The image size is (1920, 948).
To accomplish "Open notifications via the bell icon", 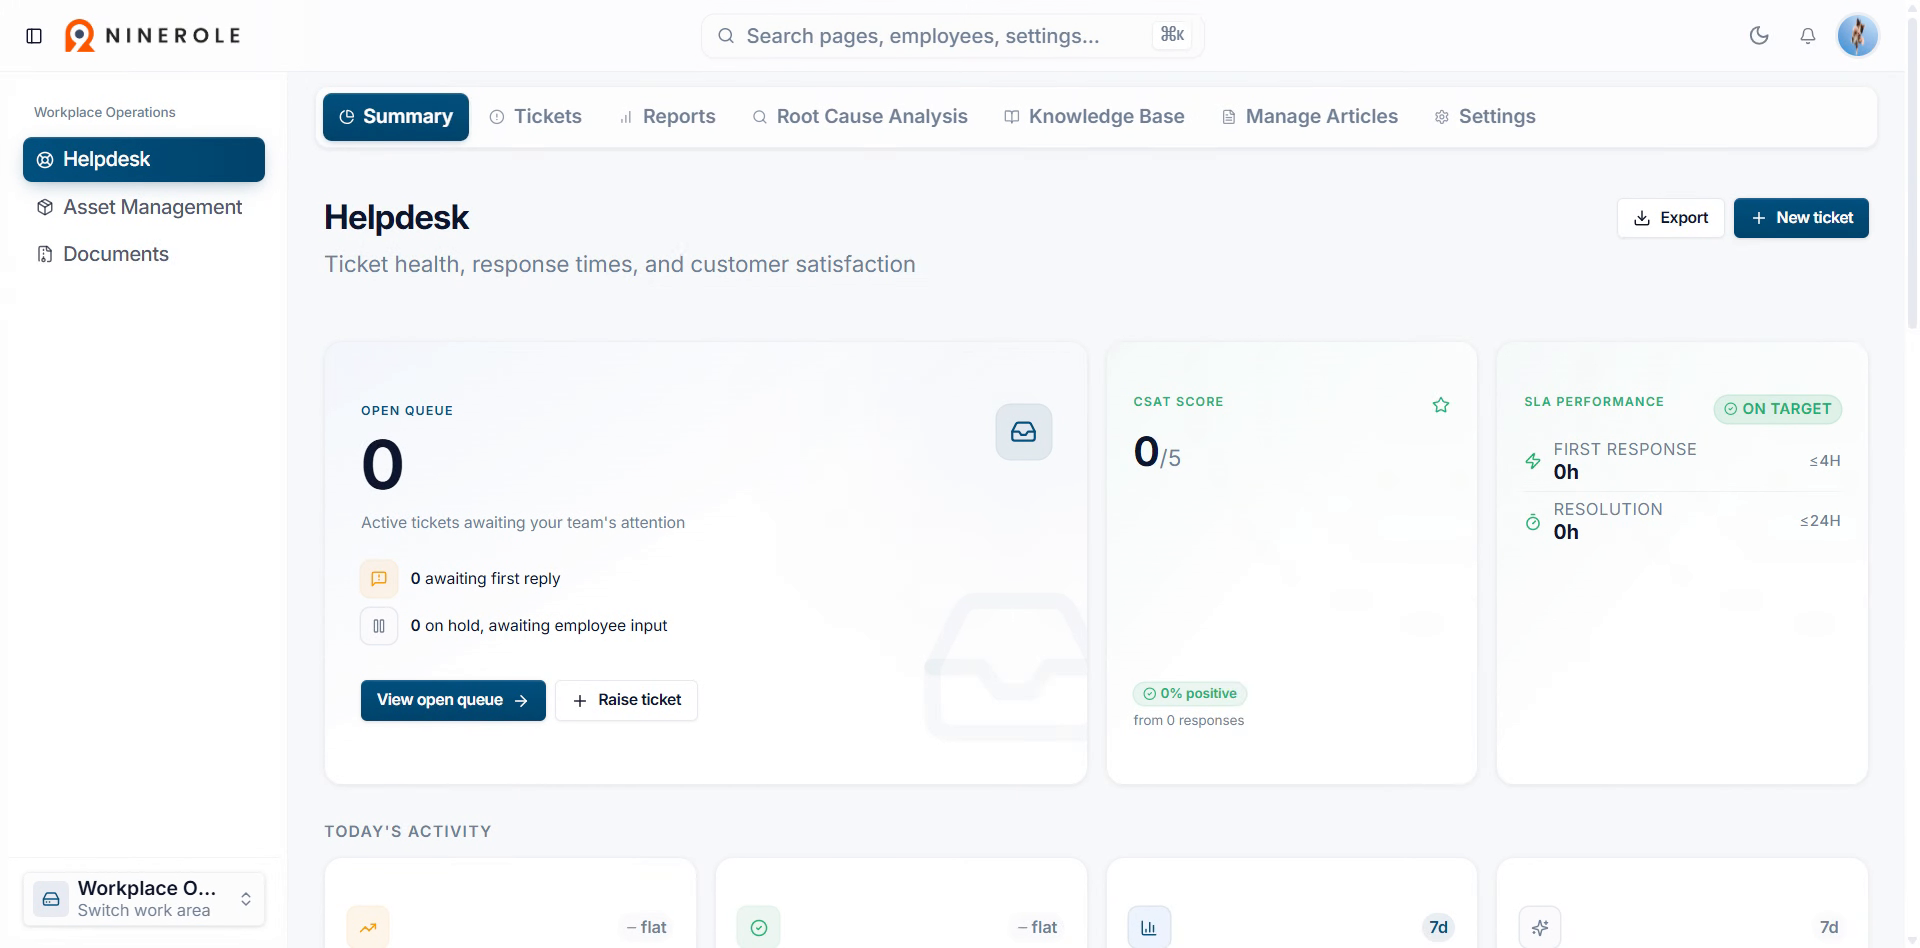I will coord(1808,36).
